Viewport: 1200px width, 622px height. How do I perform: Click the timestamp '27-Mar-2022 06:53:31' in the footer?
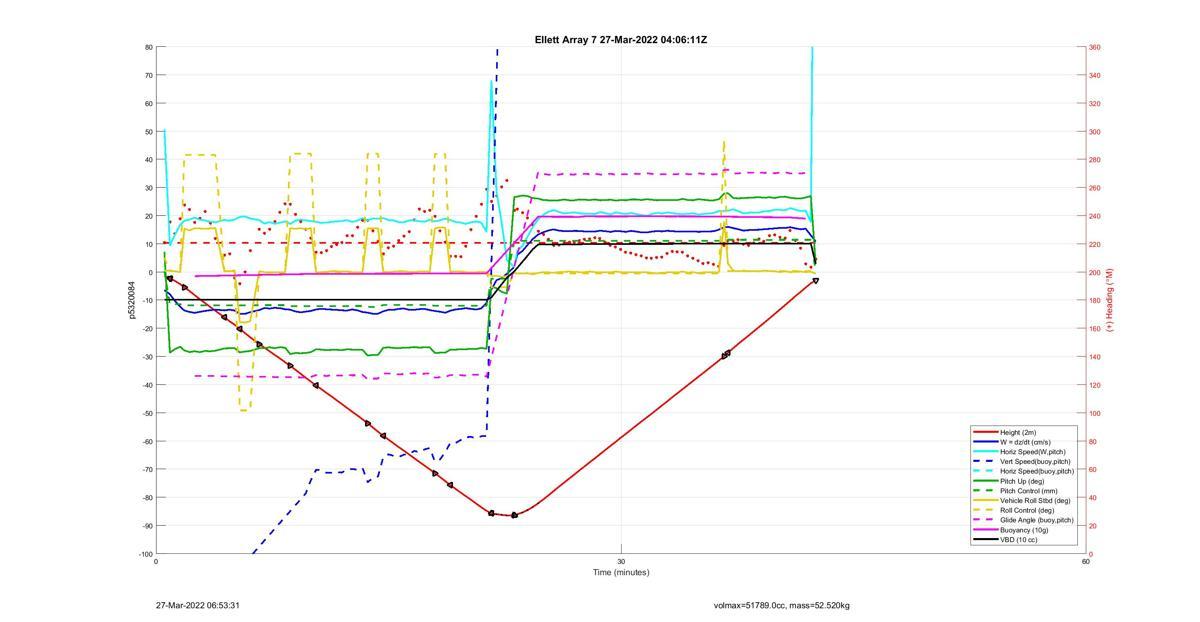198,605
